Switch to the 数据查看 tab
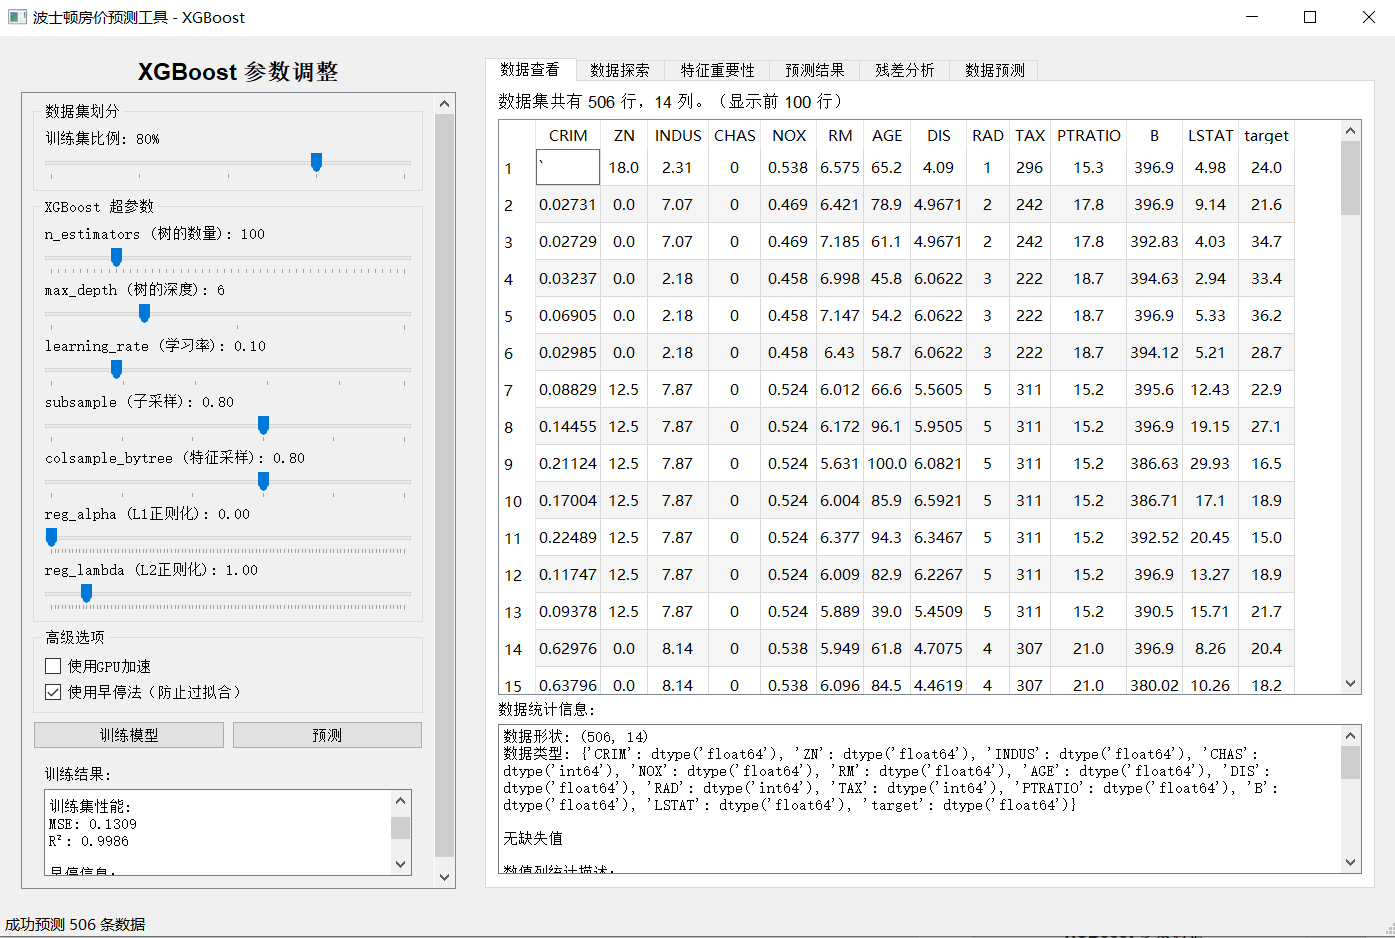The image size is (1395, 938). (530, 70)
